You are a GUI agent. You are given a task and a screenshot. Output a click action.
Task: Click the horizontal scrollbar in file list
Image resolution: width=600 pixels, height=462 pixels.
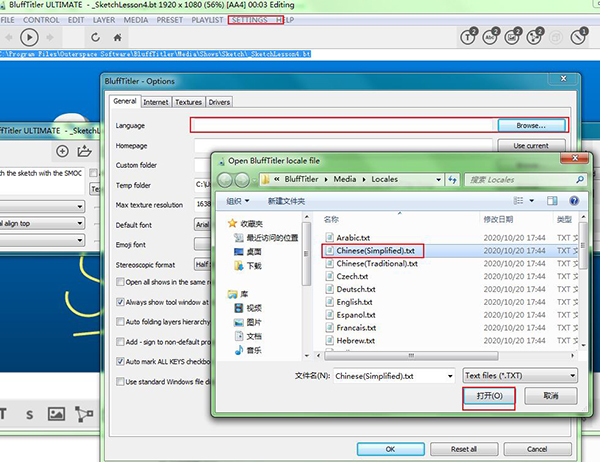coord(411,356)
